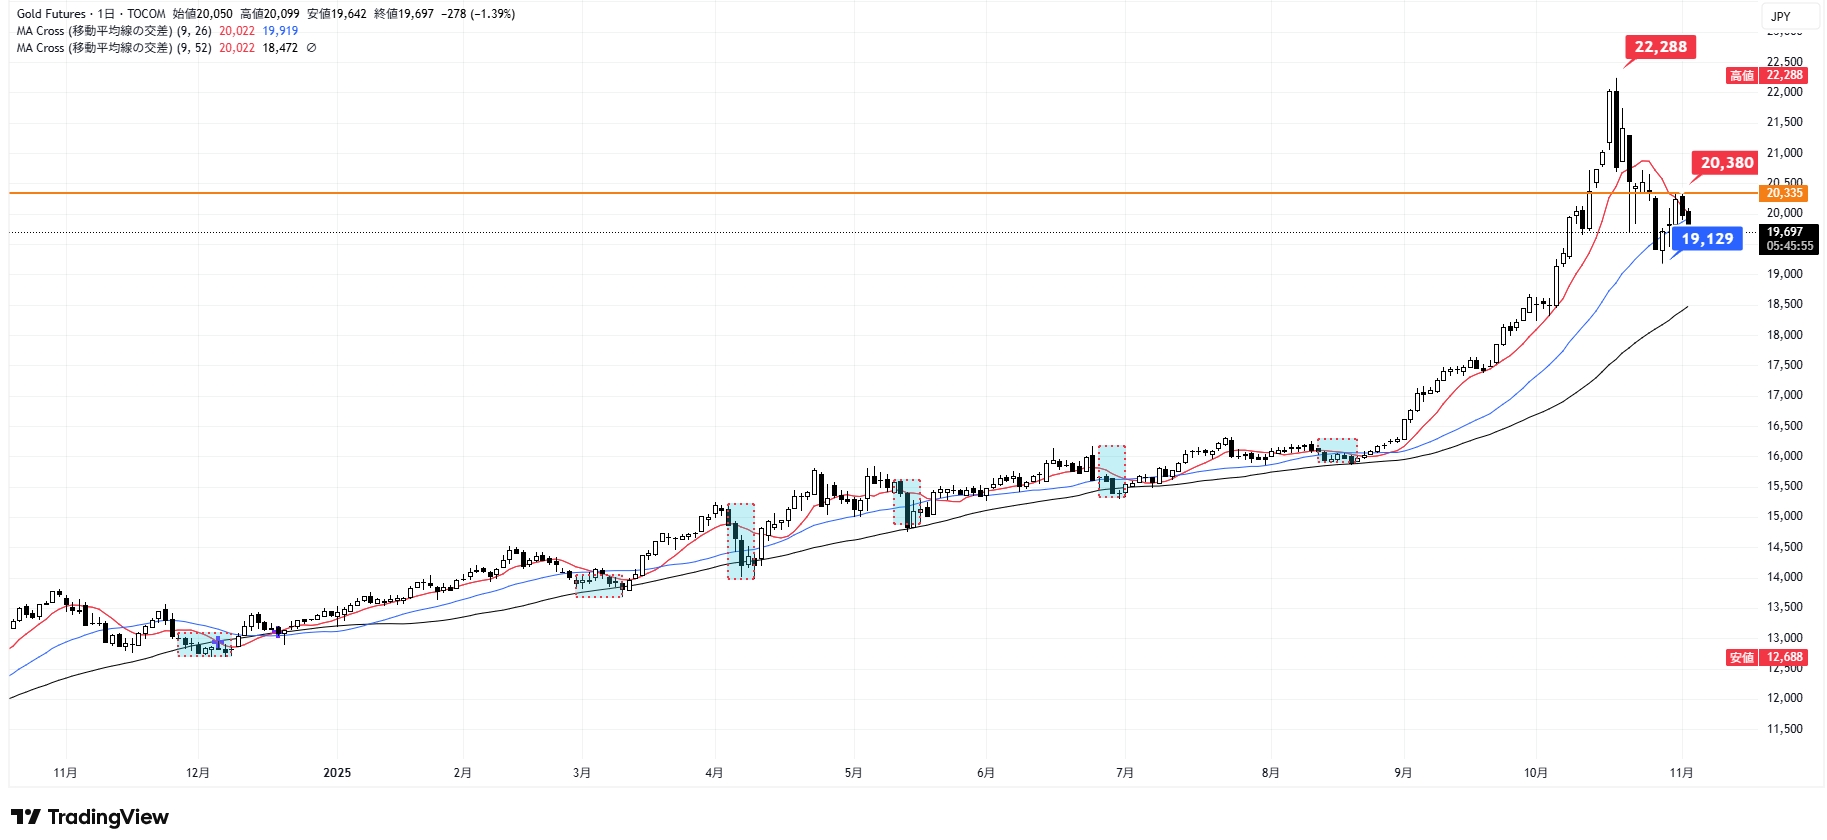Viewport: 1827px width, 840px height.
Task: Select the highlighted rectangle in March
Action: pyautogui.click(x=599, y=585)
